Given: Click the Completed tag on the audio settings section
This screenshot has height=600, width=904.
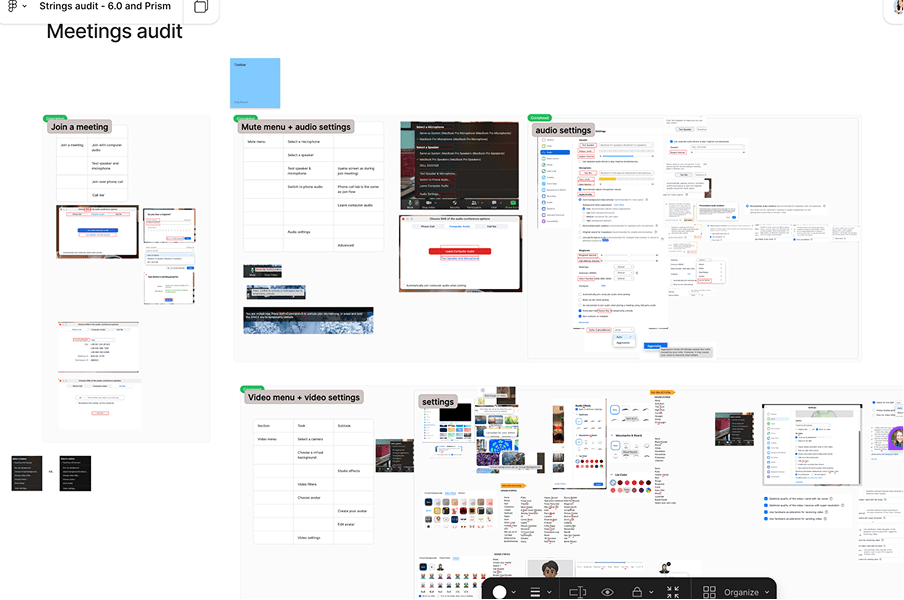Looking at the screenshot, I should (x=541, y=117).
